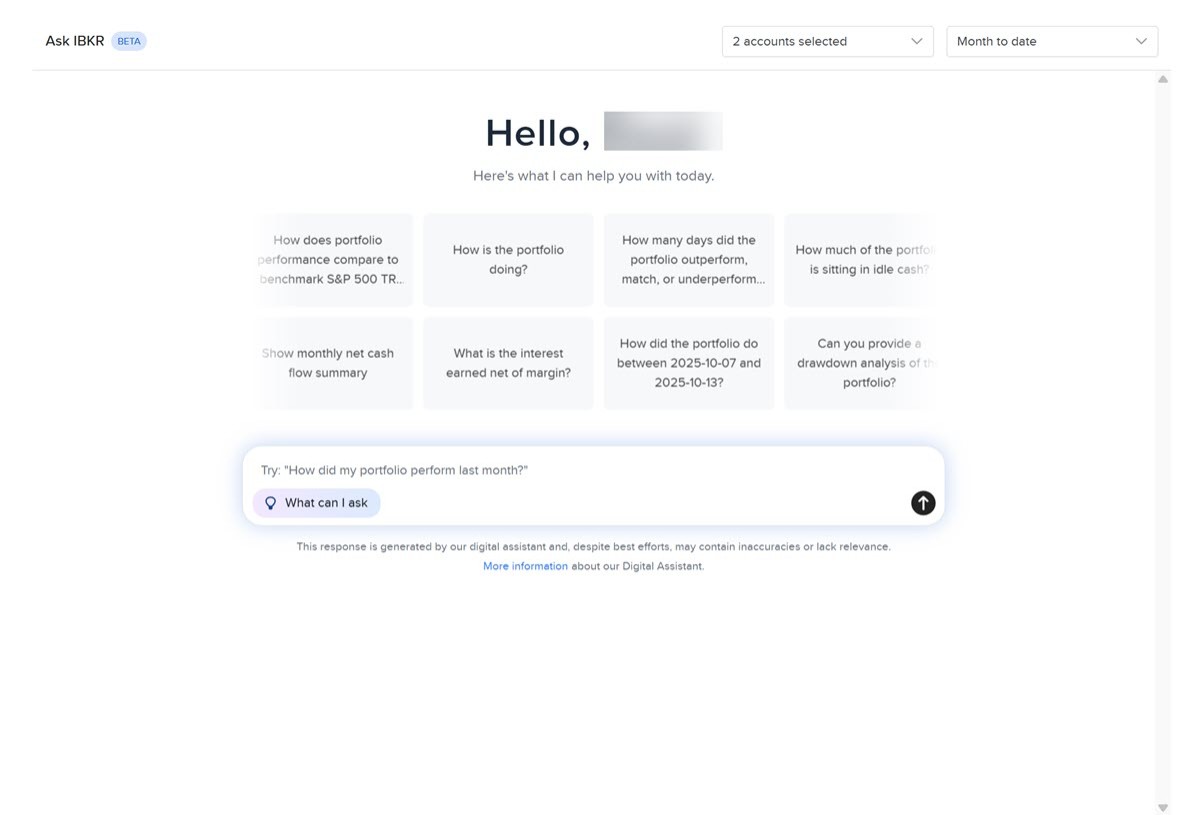Click the lightbulb icon beside What can I ask
The image size is (1200, 815).
pos(270,502)
